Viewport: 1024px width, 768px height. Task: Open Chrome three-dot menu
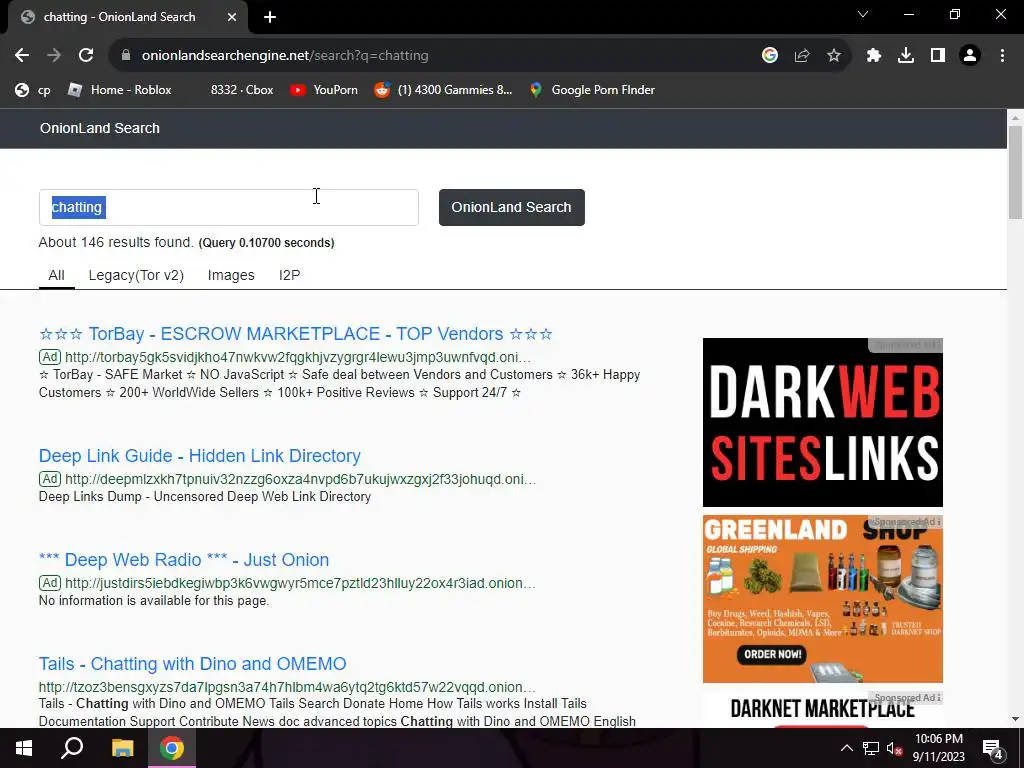click(1002, 56)
